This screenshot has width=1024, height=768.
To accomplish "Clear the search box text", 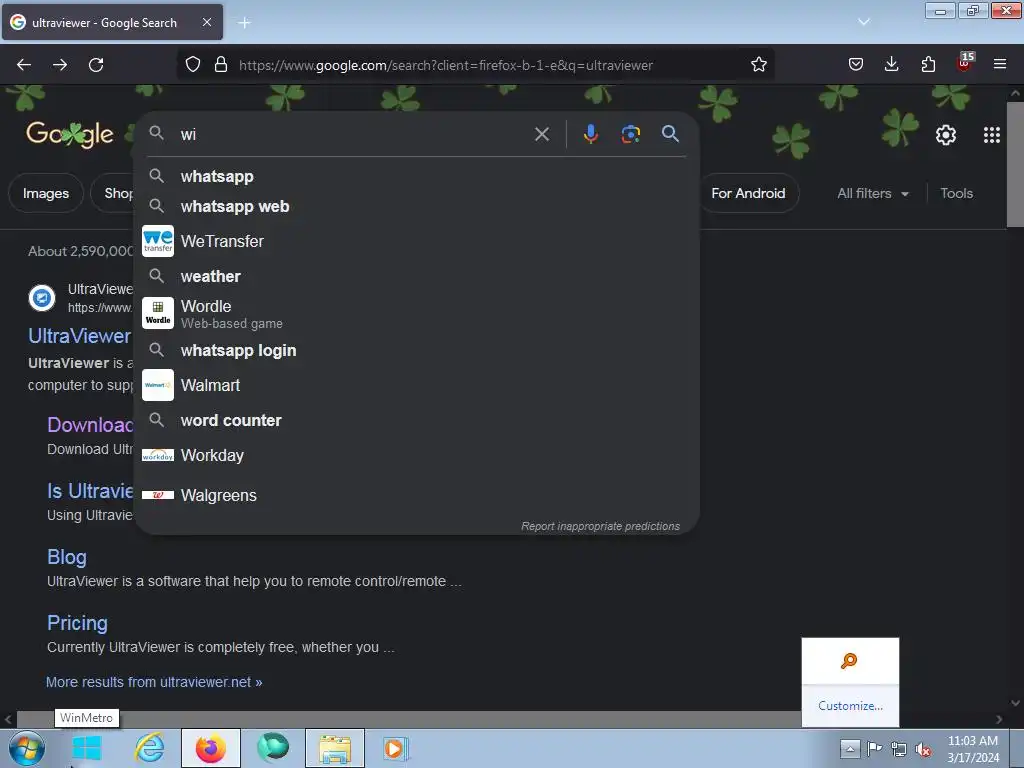I will point(541,135).
